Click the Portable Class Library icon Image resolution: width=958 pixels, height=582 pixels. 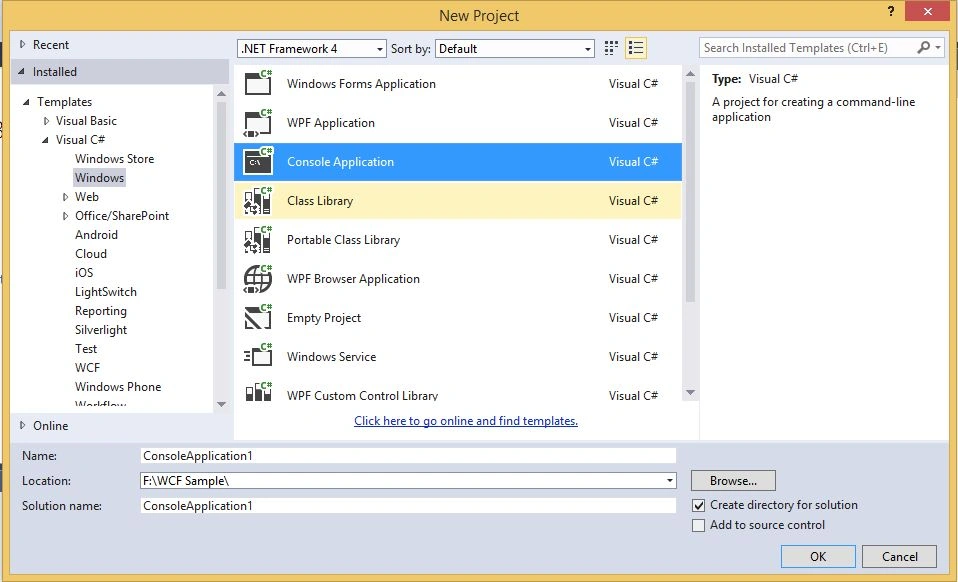point(258,239)
